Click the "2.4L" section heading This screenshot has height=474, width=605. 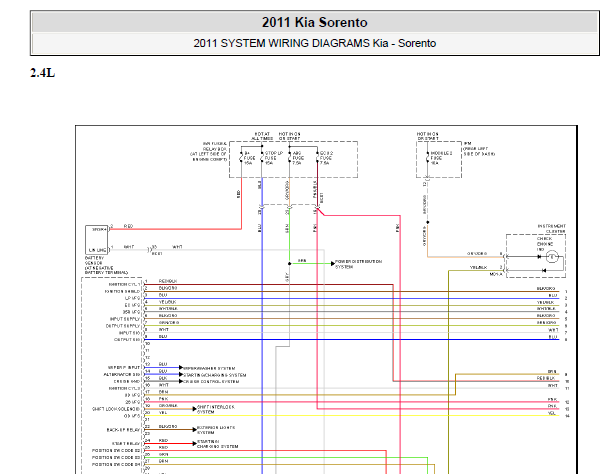pyautogui.click(x=42, y=73)
